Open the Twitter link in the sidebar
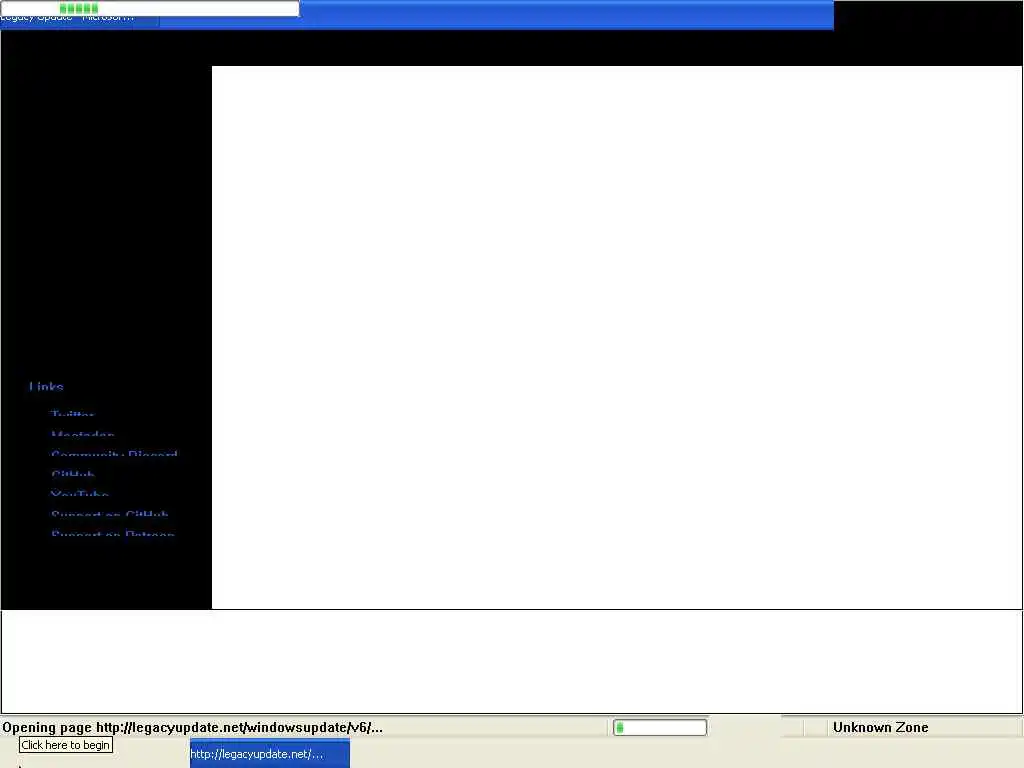 click(x=72, y=413)
